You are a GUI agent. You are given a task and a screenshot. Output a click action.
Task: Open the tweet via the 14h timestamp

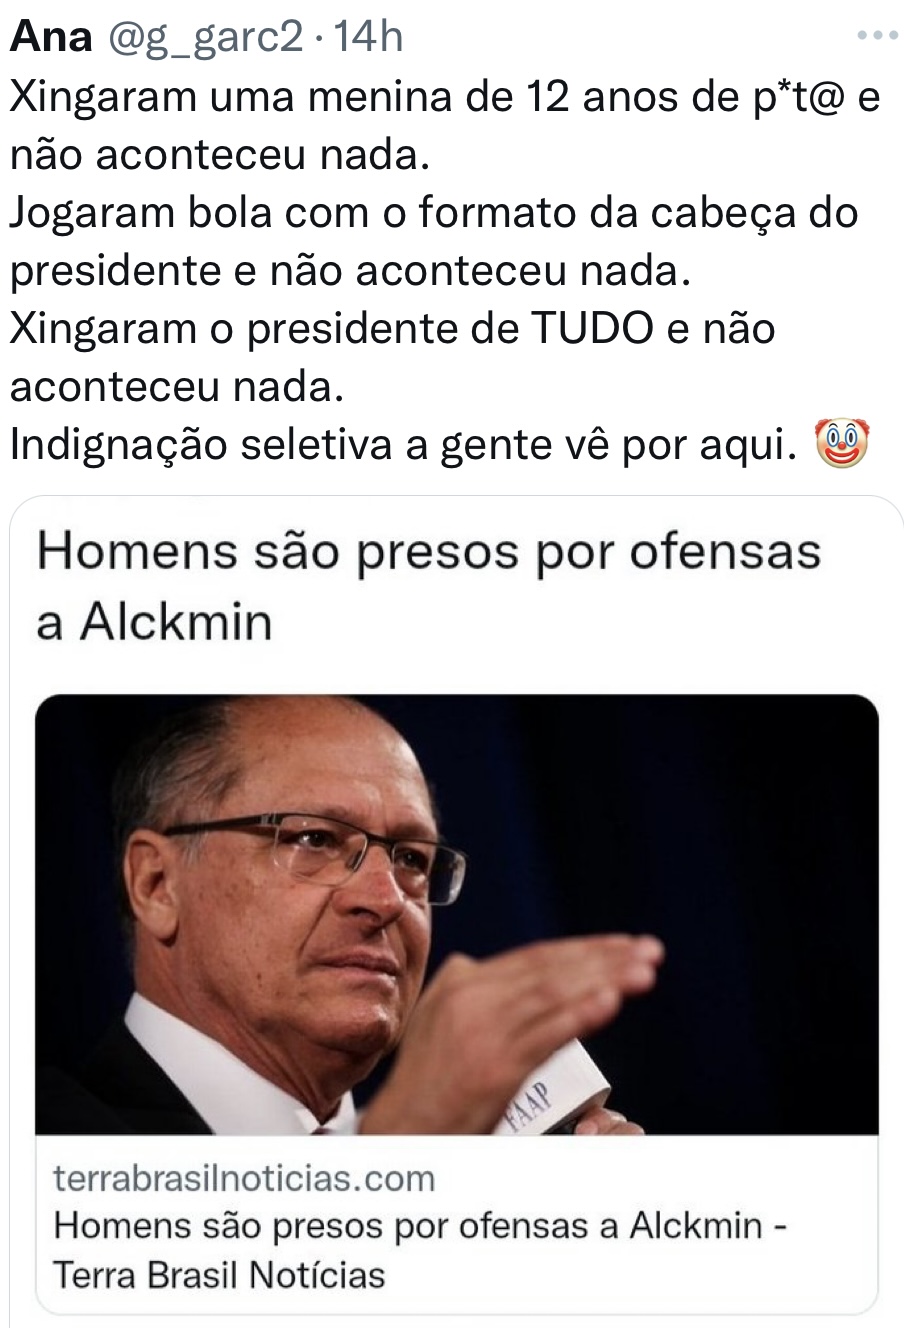click(x=367, y=37)
